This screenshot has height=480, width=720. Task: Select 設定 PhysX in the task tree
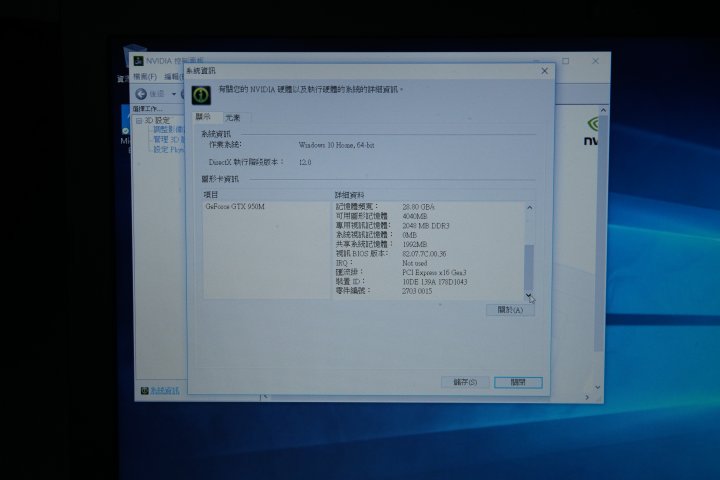(169, 150)
